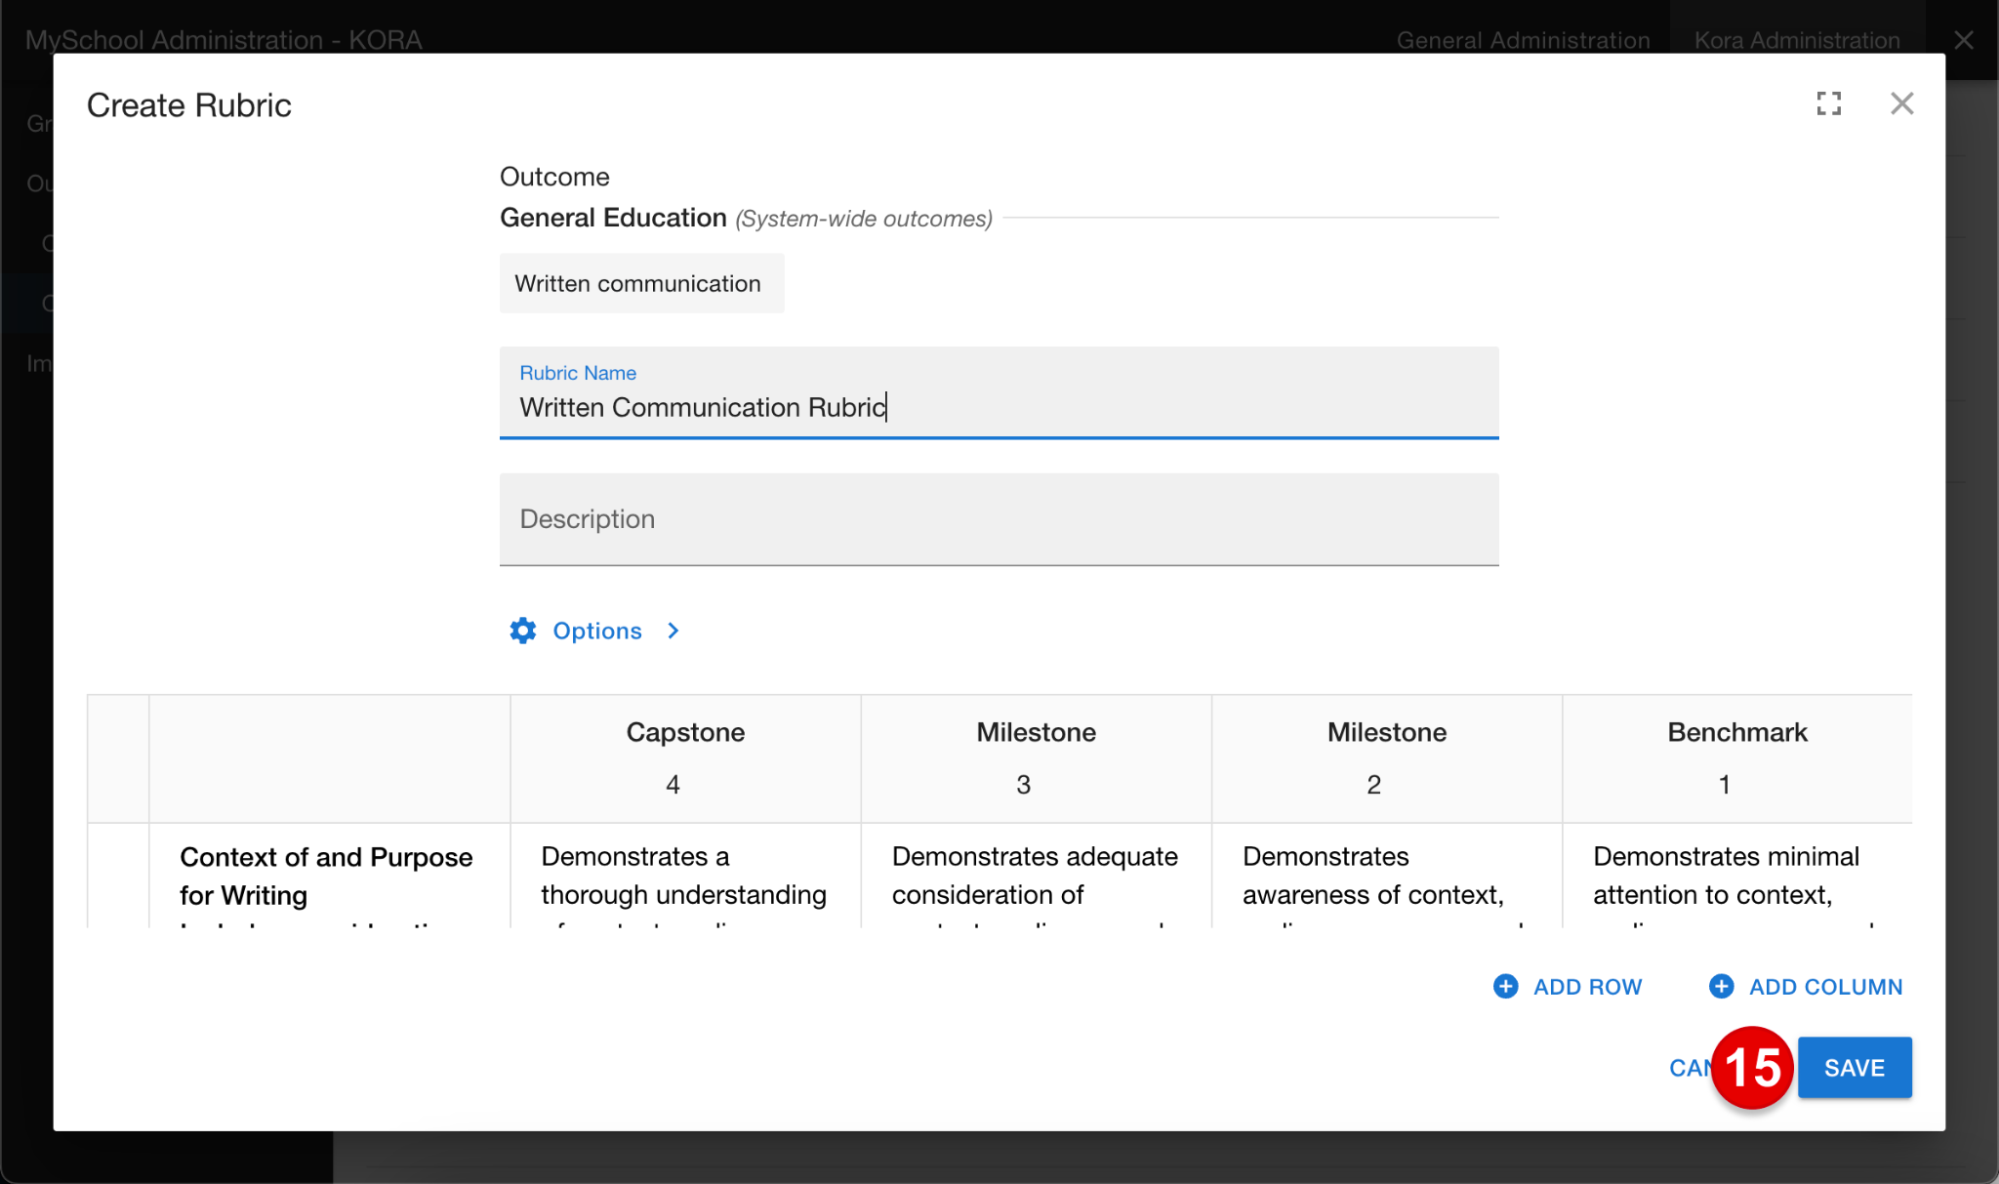Select the Written communication outcome chip
The image size is (1999, 1184).
(x=641, y=284)
